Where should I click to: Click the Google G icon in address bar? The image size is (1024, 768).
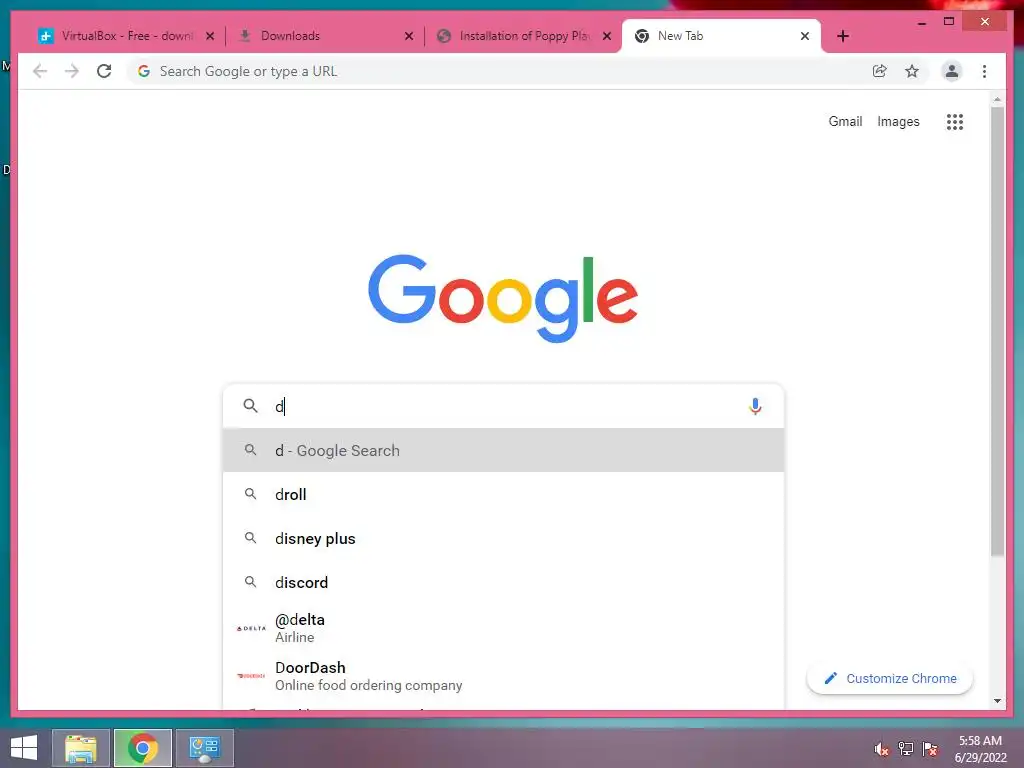pyautogui.click(x=144, y=71)
